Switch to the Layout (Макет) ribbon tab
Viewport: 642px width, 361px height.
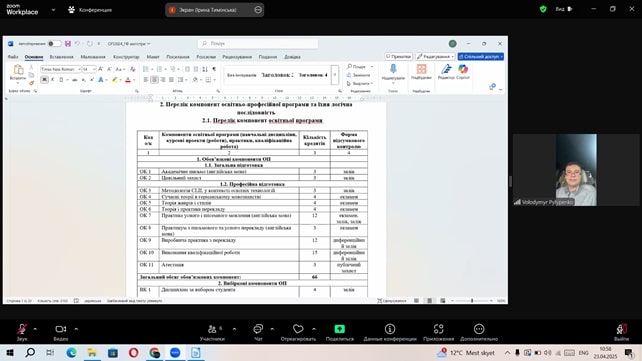pyautogui.click(x=153, y=57)
